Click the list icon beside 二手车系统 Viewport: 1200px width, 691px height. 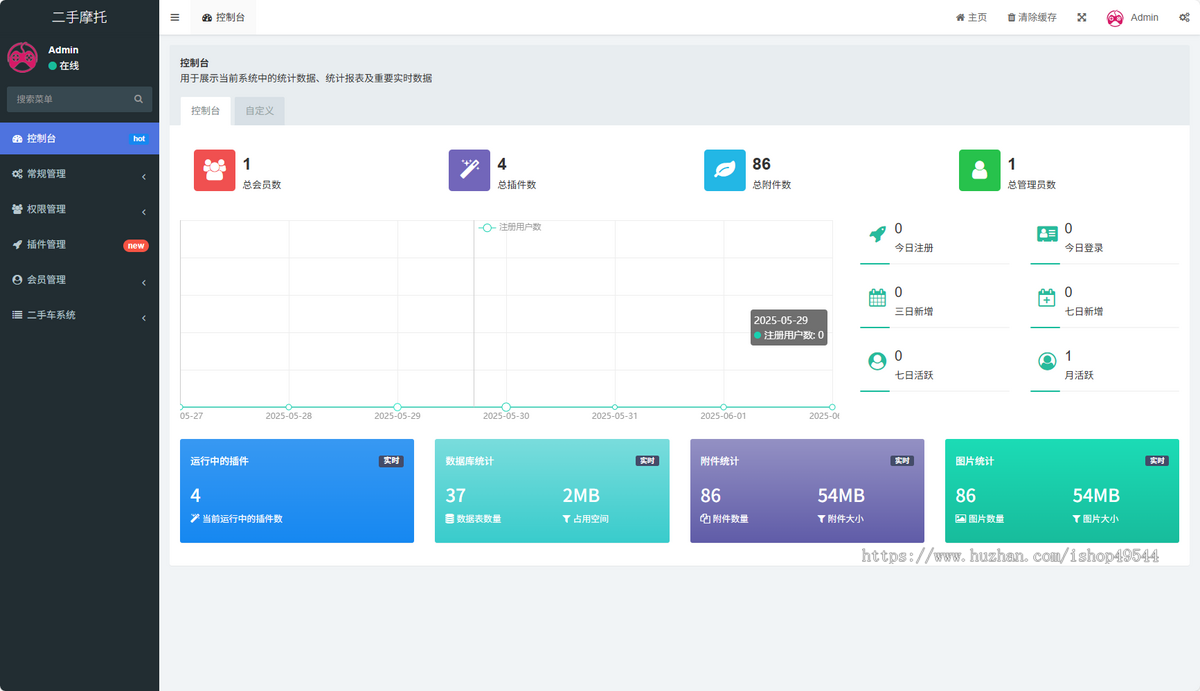click(x=17, y=315)
